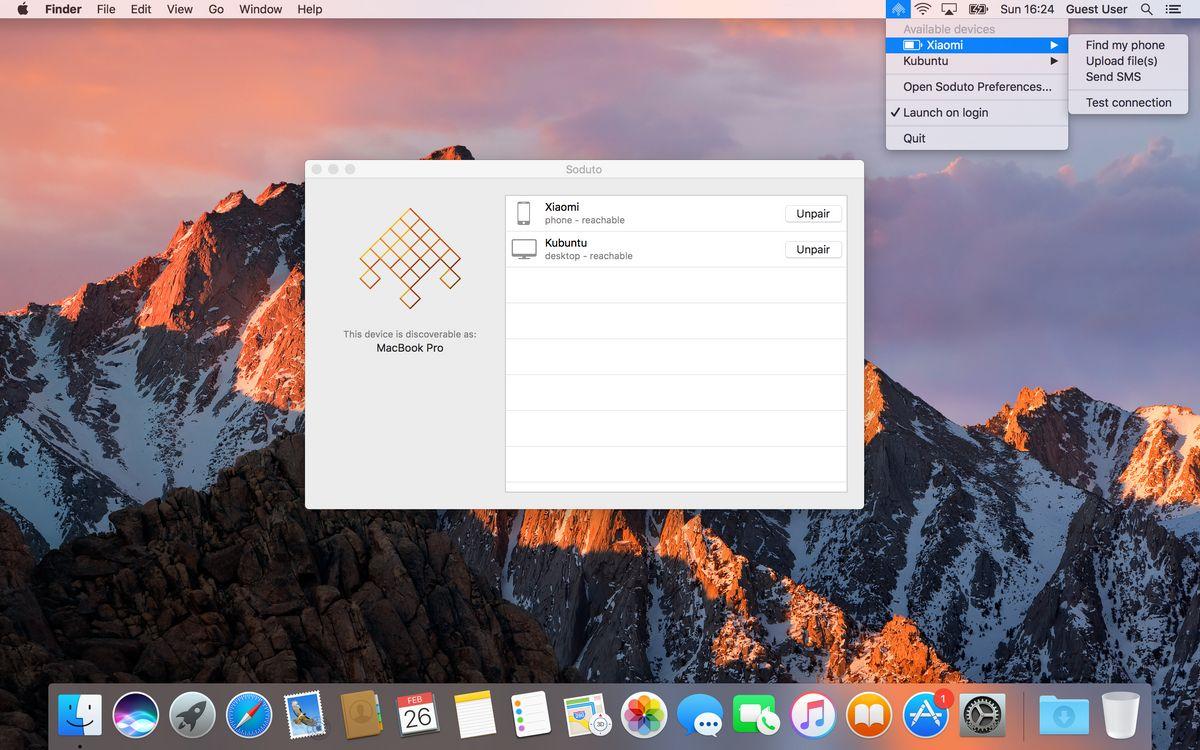Screen dimensions: 1200x750
Task: Open App Store from the dock
Action: pos(925,715)
